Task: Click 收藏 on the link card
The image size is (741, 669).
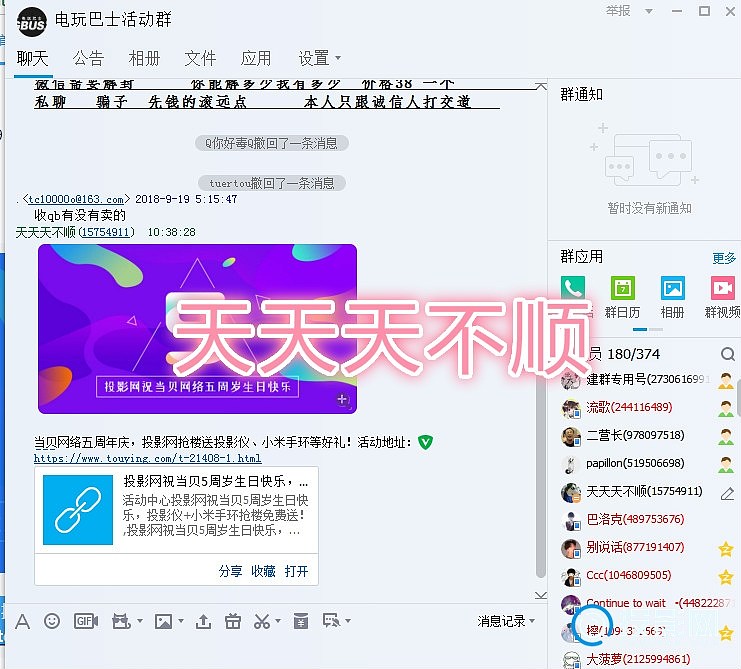Action: click(263, 571)
